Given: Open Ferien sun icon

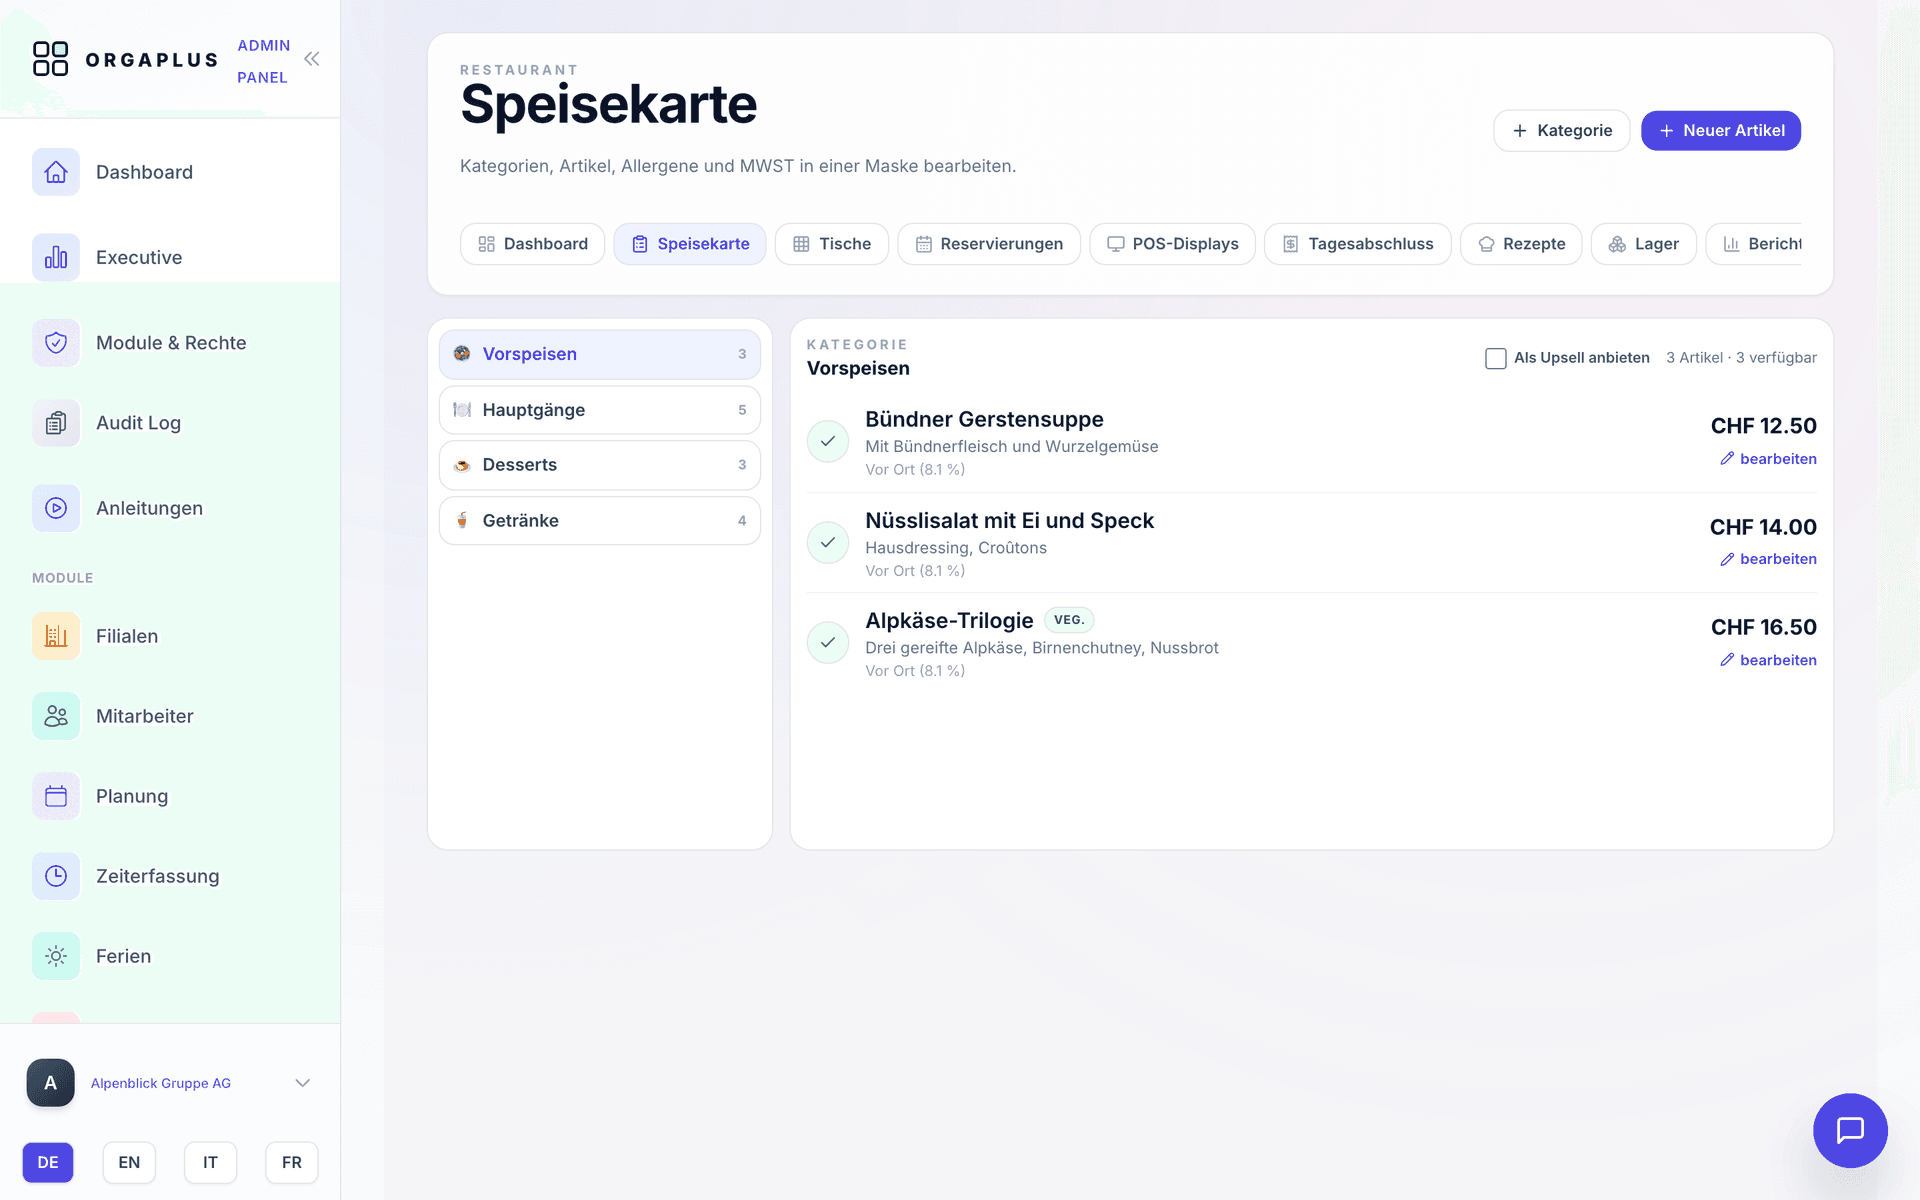Looking at the screenshot, I should (56, 956).
